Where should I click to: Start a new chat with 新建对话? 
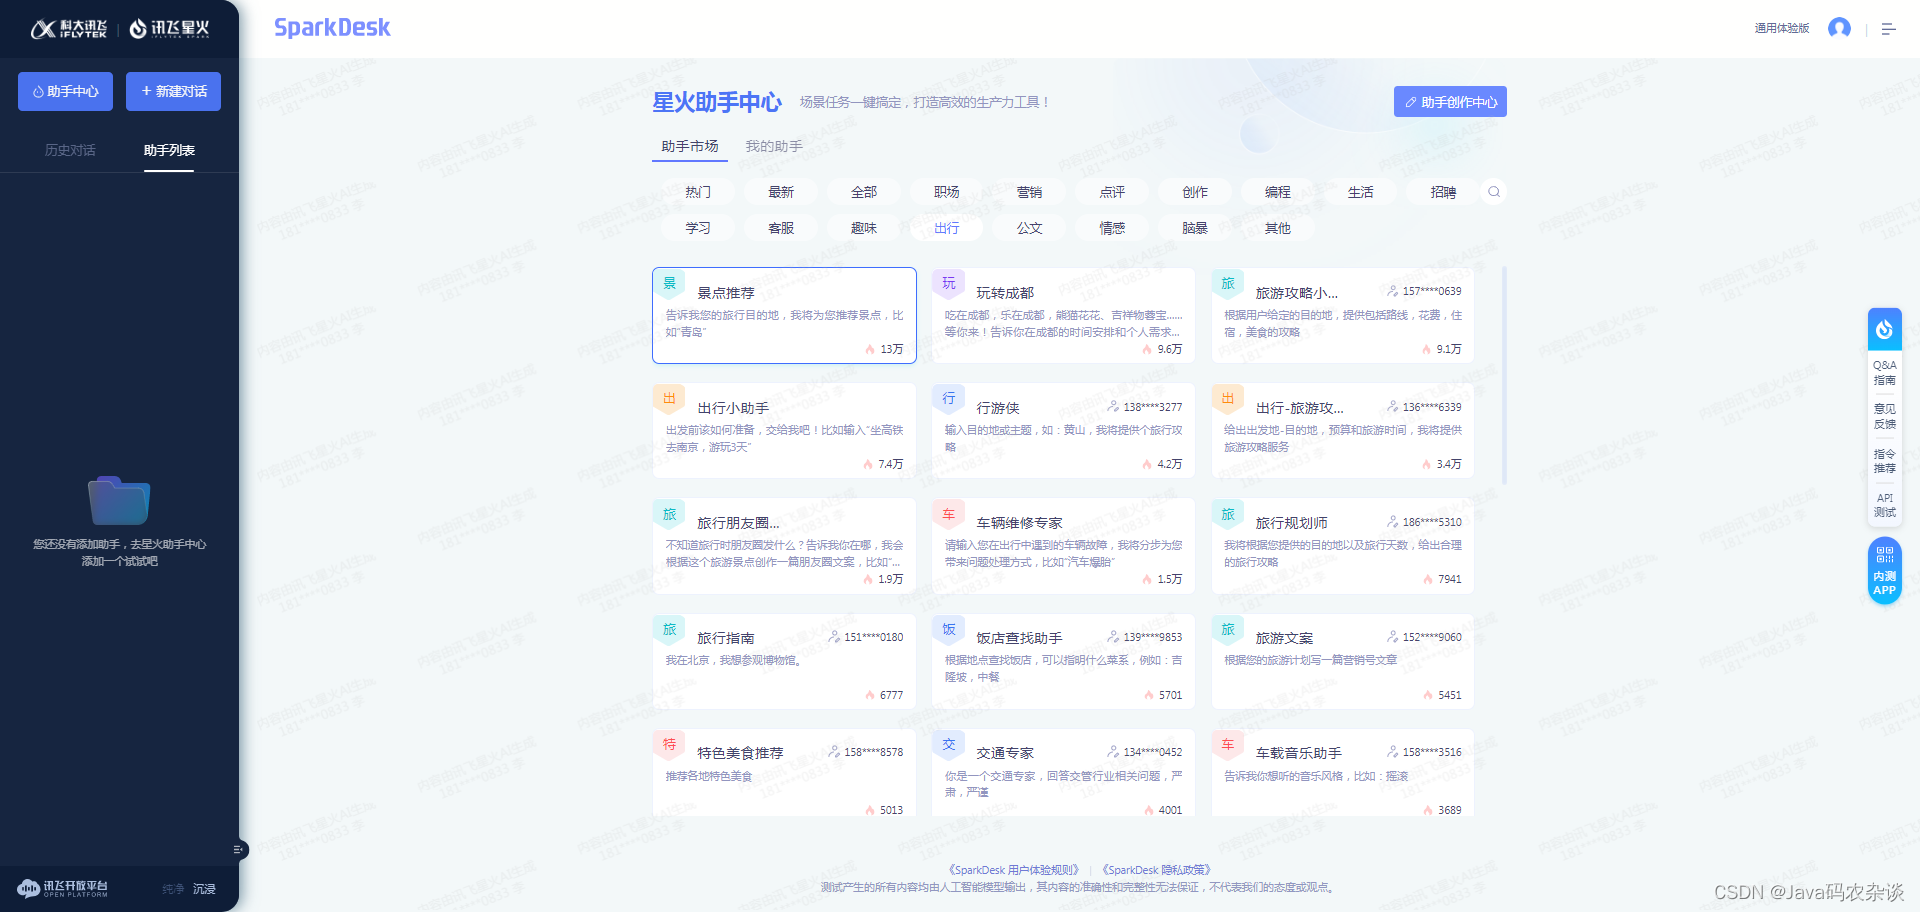coord(173,91)
